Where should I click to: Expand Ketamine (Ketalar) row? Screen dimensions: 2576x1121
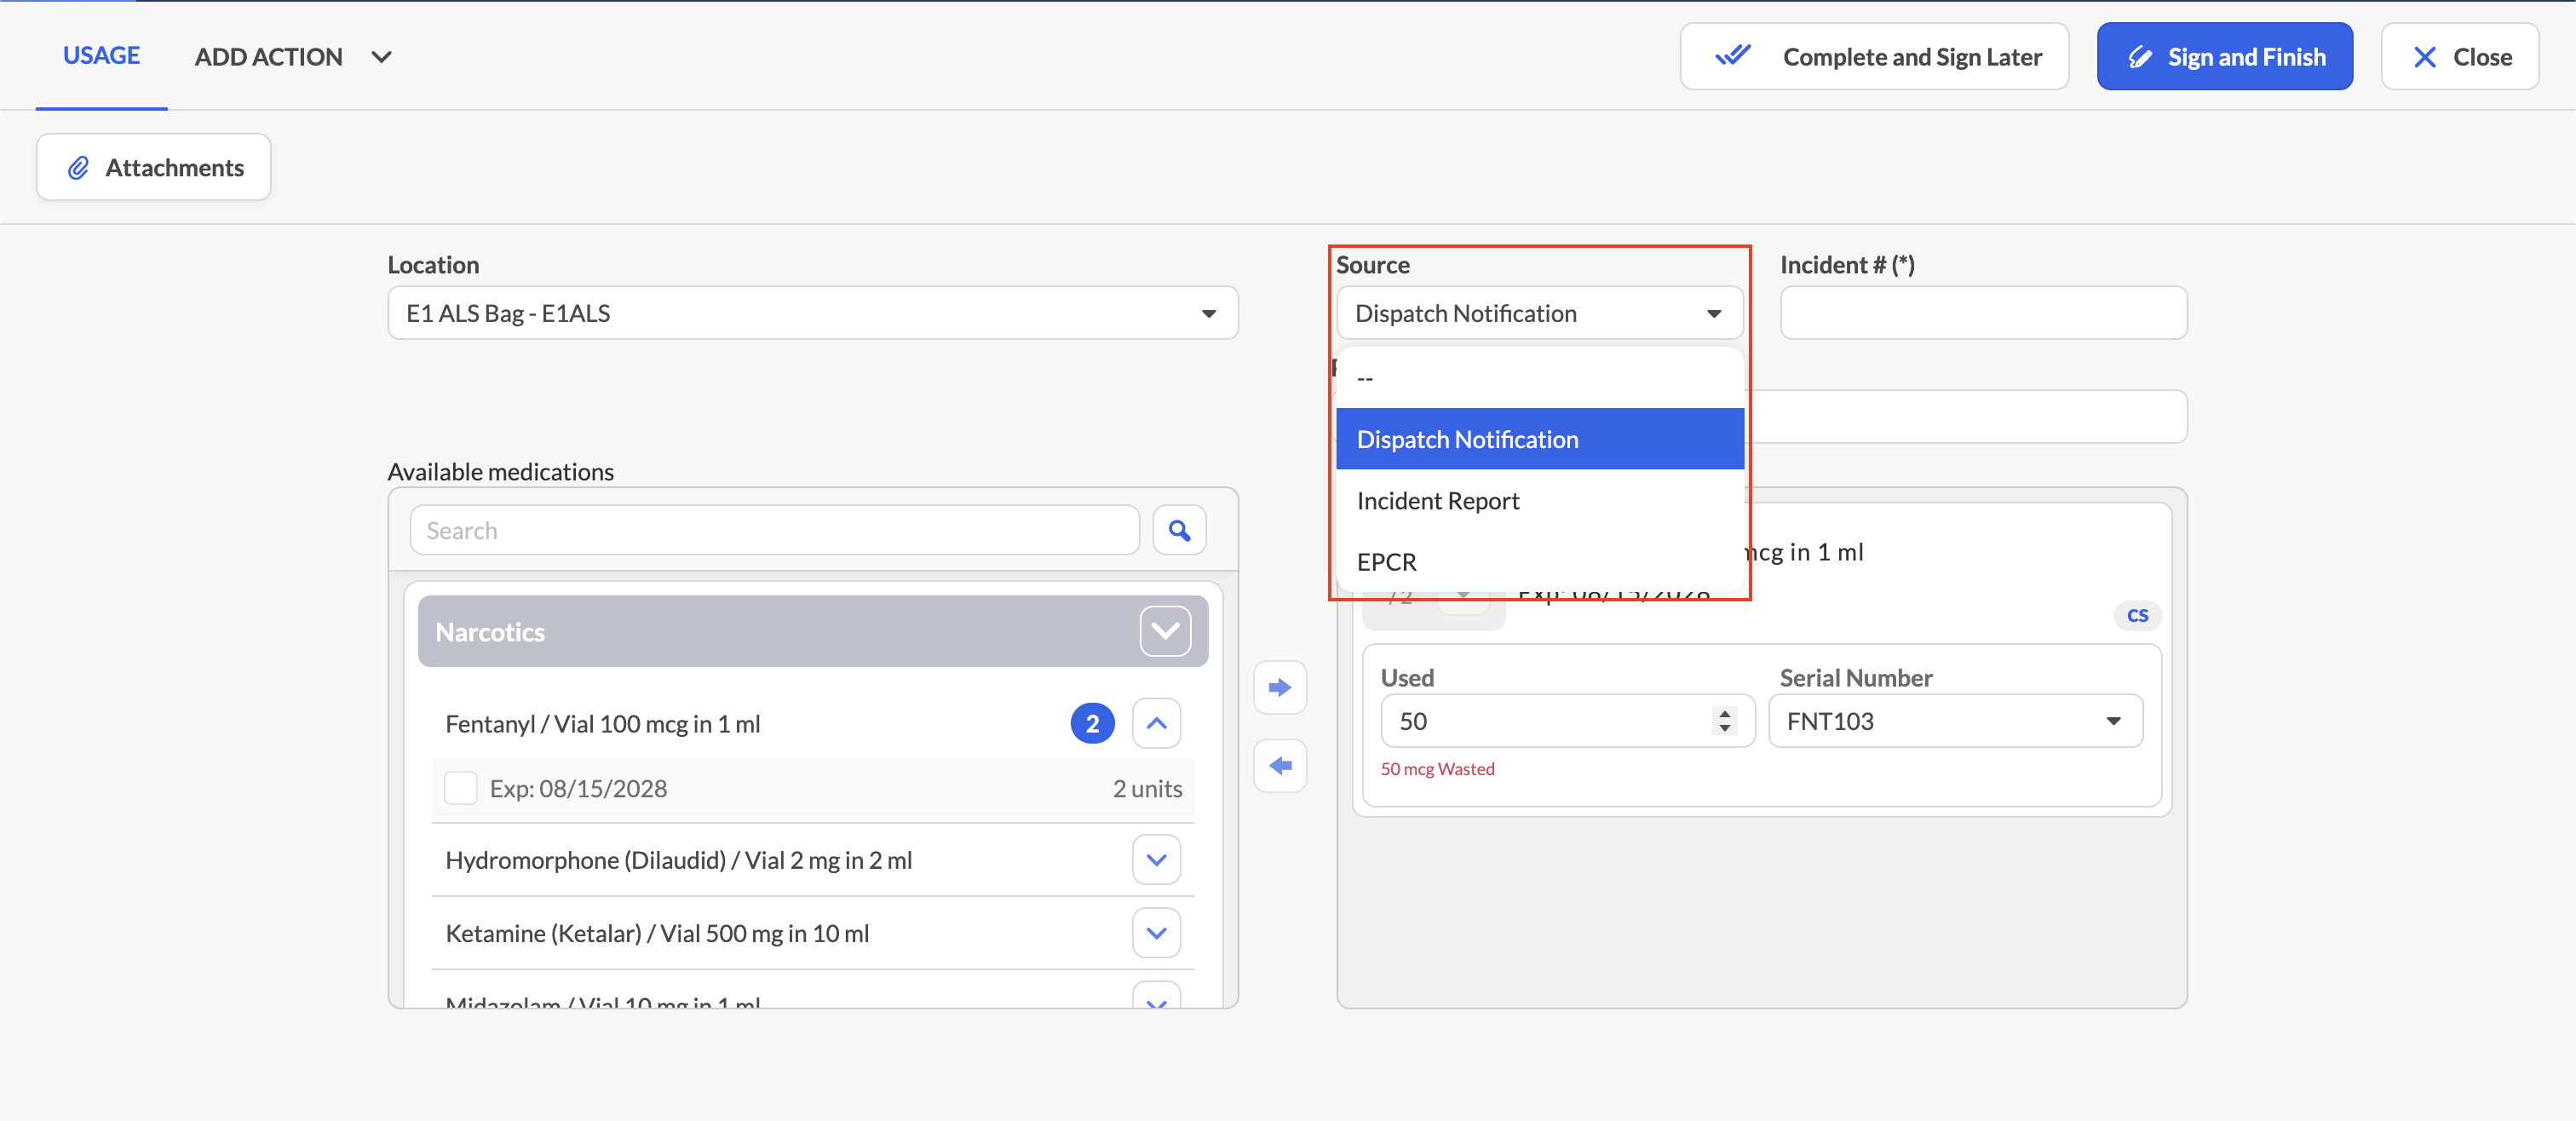[1156, 933]
